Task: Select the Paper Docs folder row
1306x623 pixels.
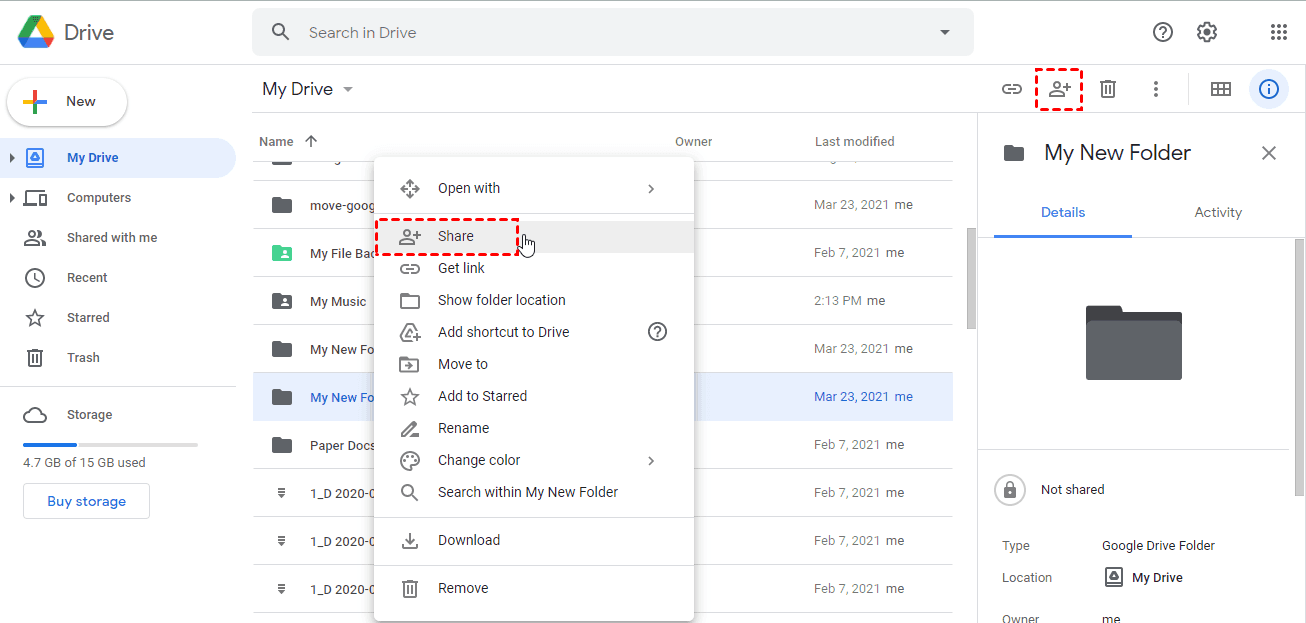Action: pos(603,445)
